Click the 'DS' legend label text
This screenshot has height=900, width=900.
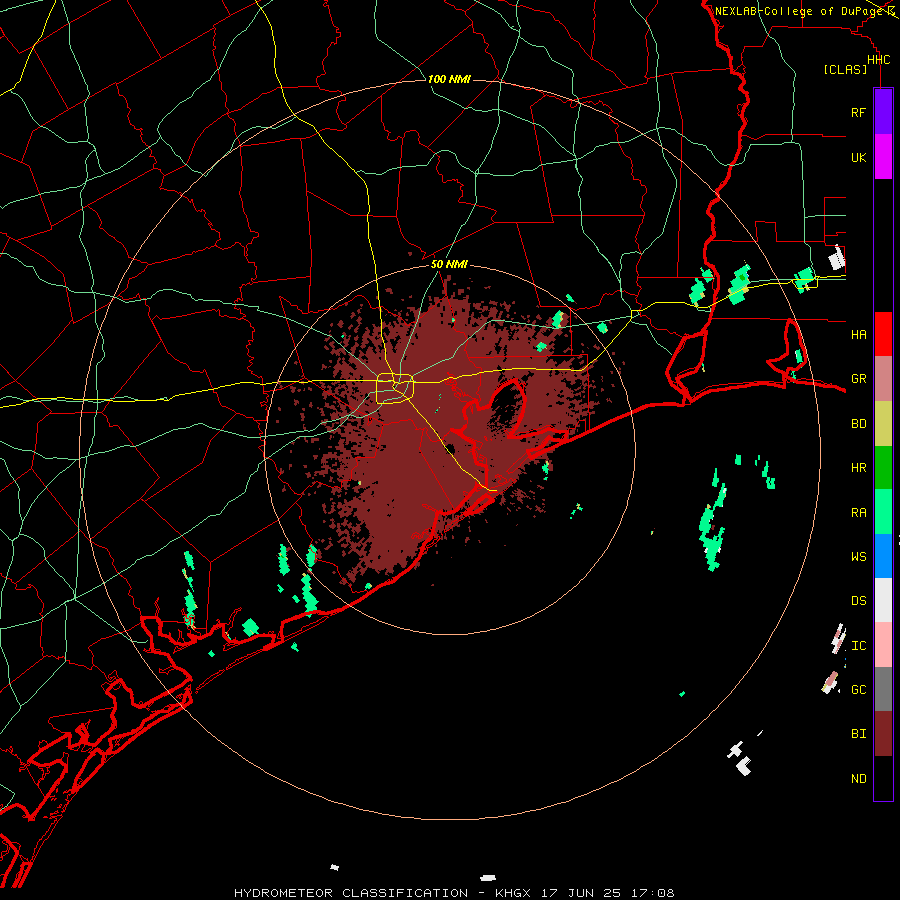point(859,600)
